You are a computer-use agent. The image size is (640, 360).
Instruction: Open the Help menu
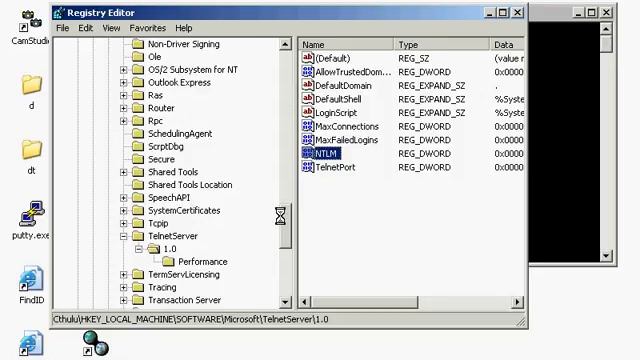(184, 28)
